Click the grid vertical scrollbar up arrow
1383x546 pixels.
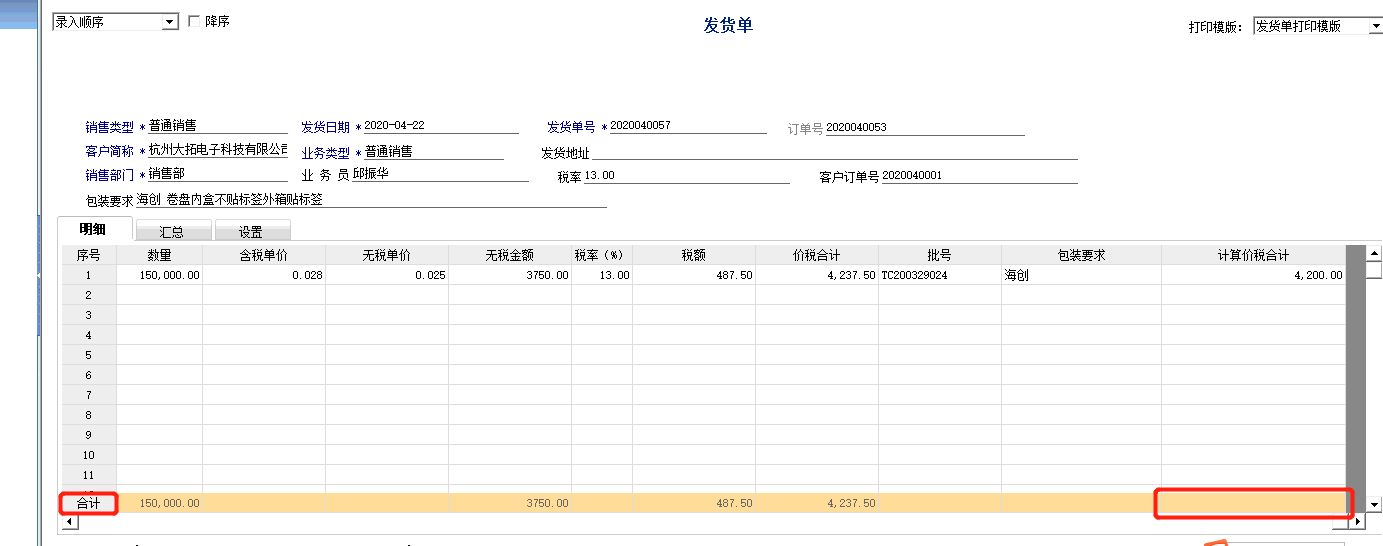click(x=1374, y=255)
